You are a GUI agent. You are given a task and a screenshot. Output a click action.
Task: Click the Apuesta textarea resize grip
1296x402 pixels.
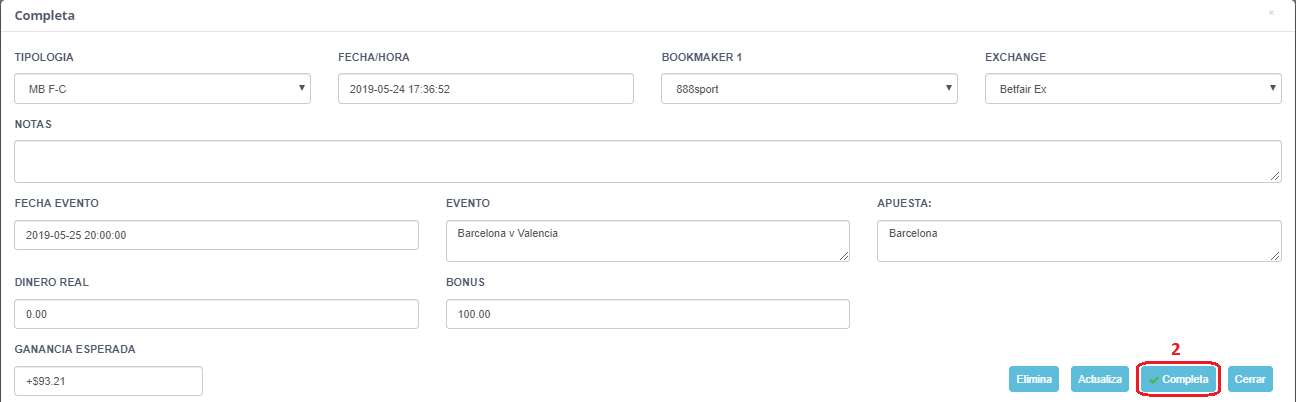(1276, 256)
